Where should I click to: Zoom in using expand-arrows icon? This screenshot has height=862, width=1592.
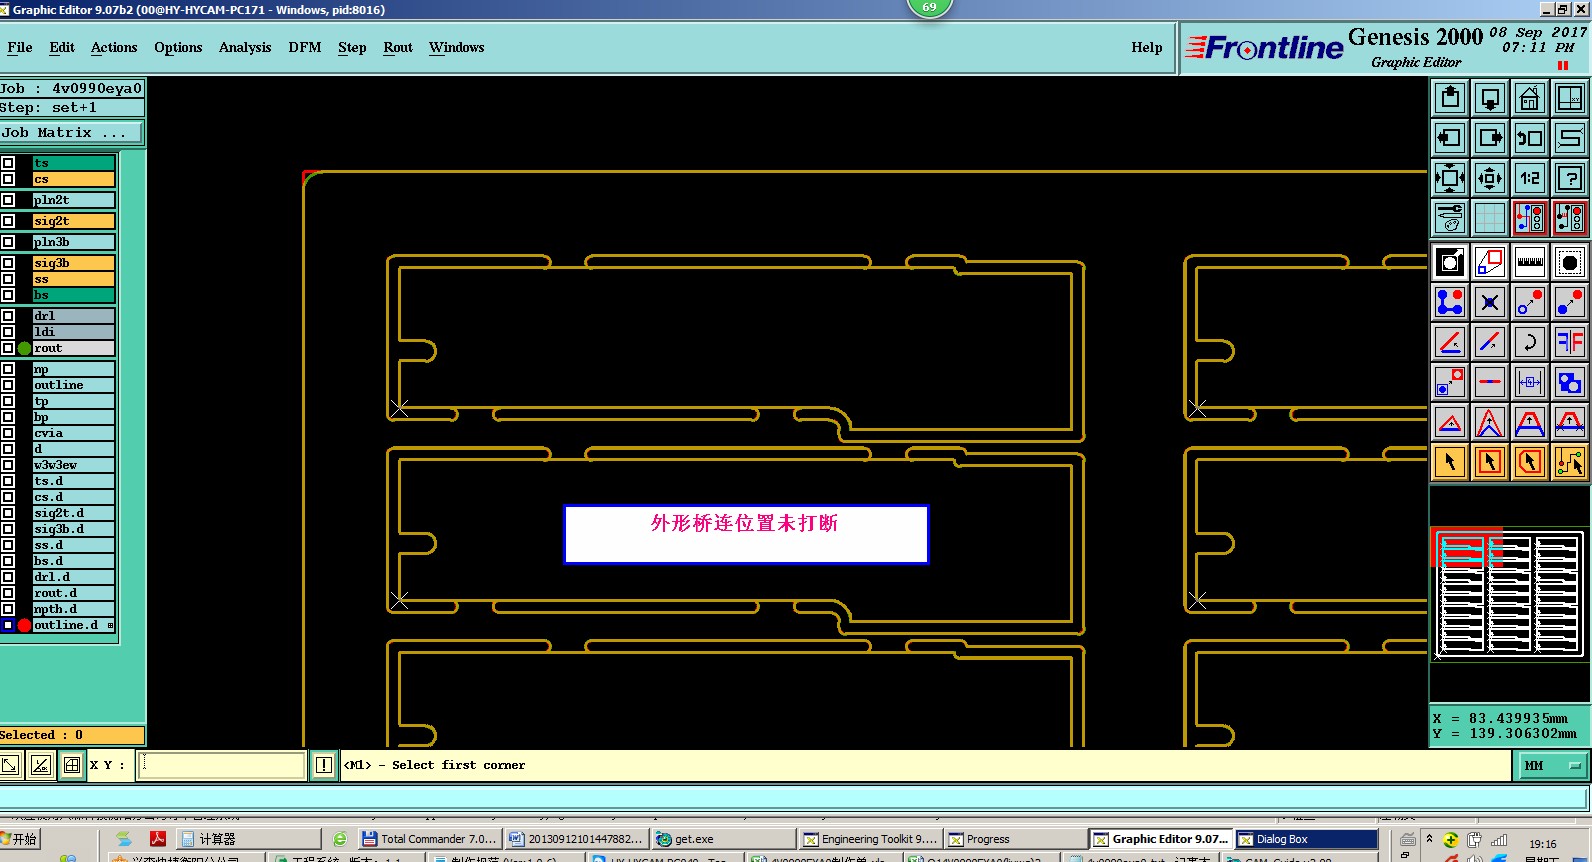(1450, 179)
